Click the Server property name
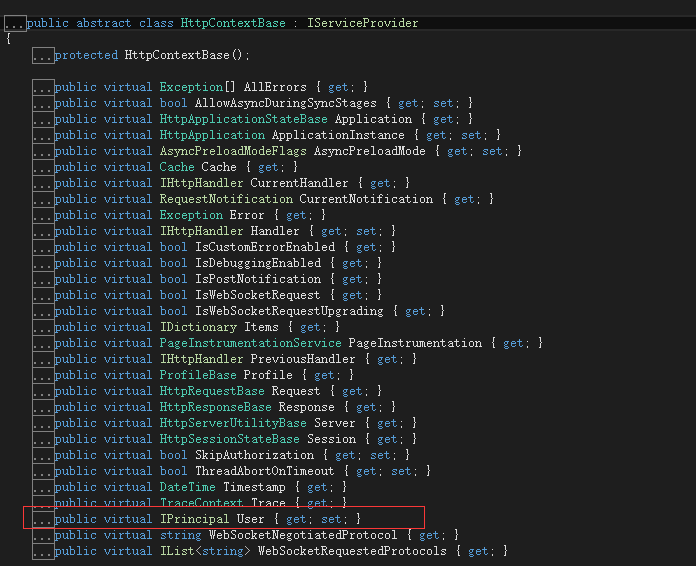The width and height of the screenshot is (696, 566). coord(335,423)
